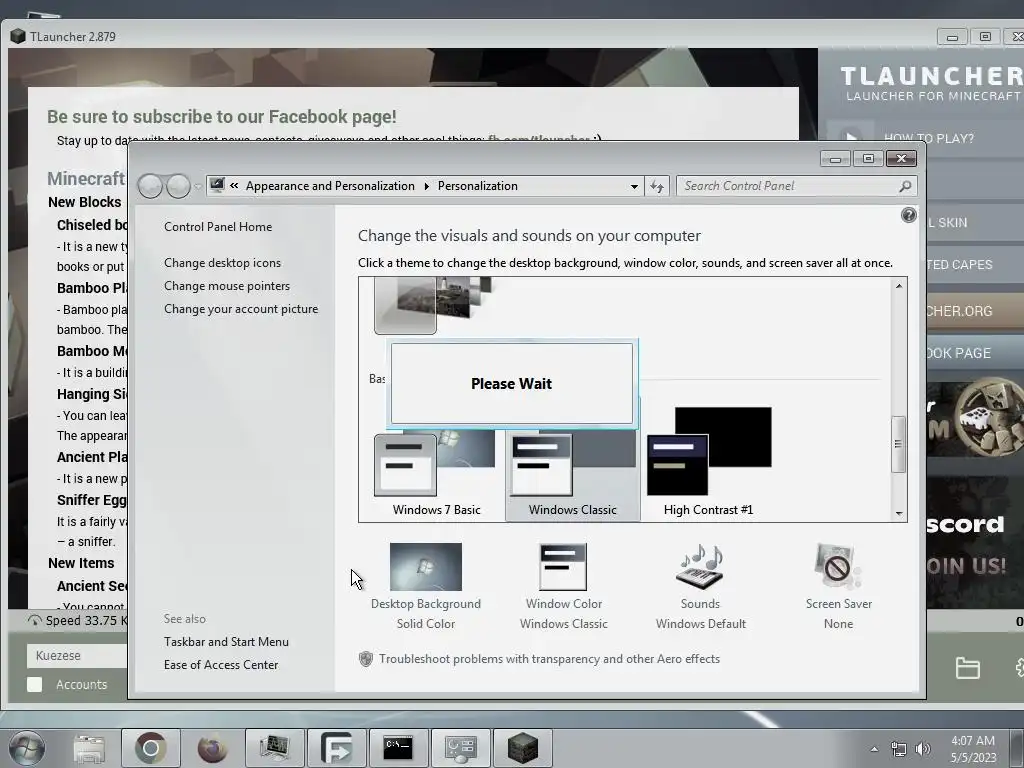Open Change desktop icons link
Viewport: 1024px width, 768px height.
pyautogui.click(x=222, y=263)
